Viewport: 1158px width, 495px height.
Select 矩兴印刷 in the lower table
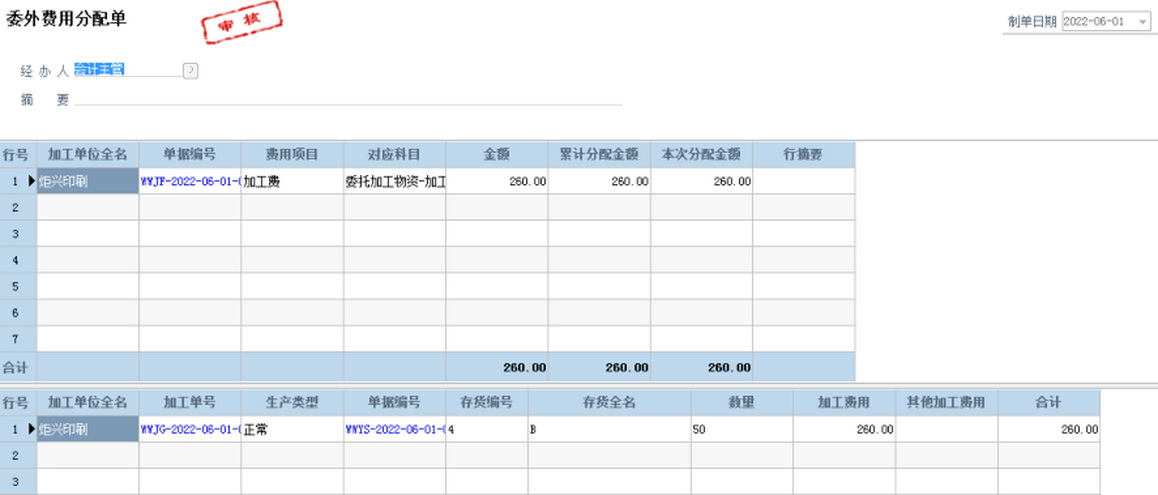pyautogui.click(x=88, y=429)
